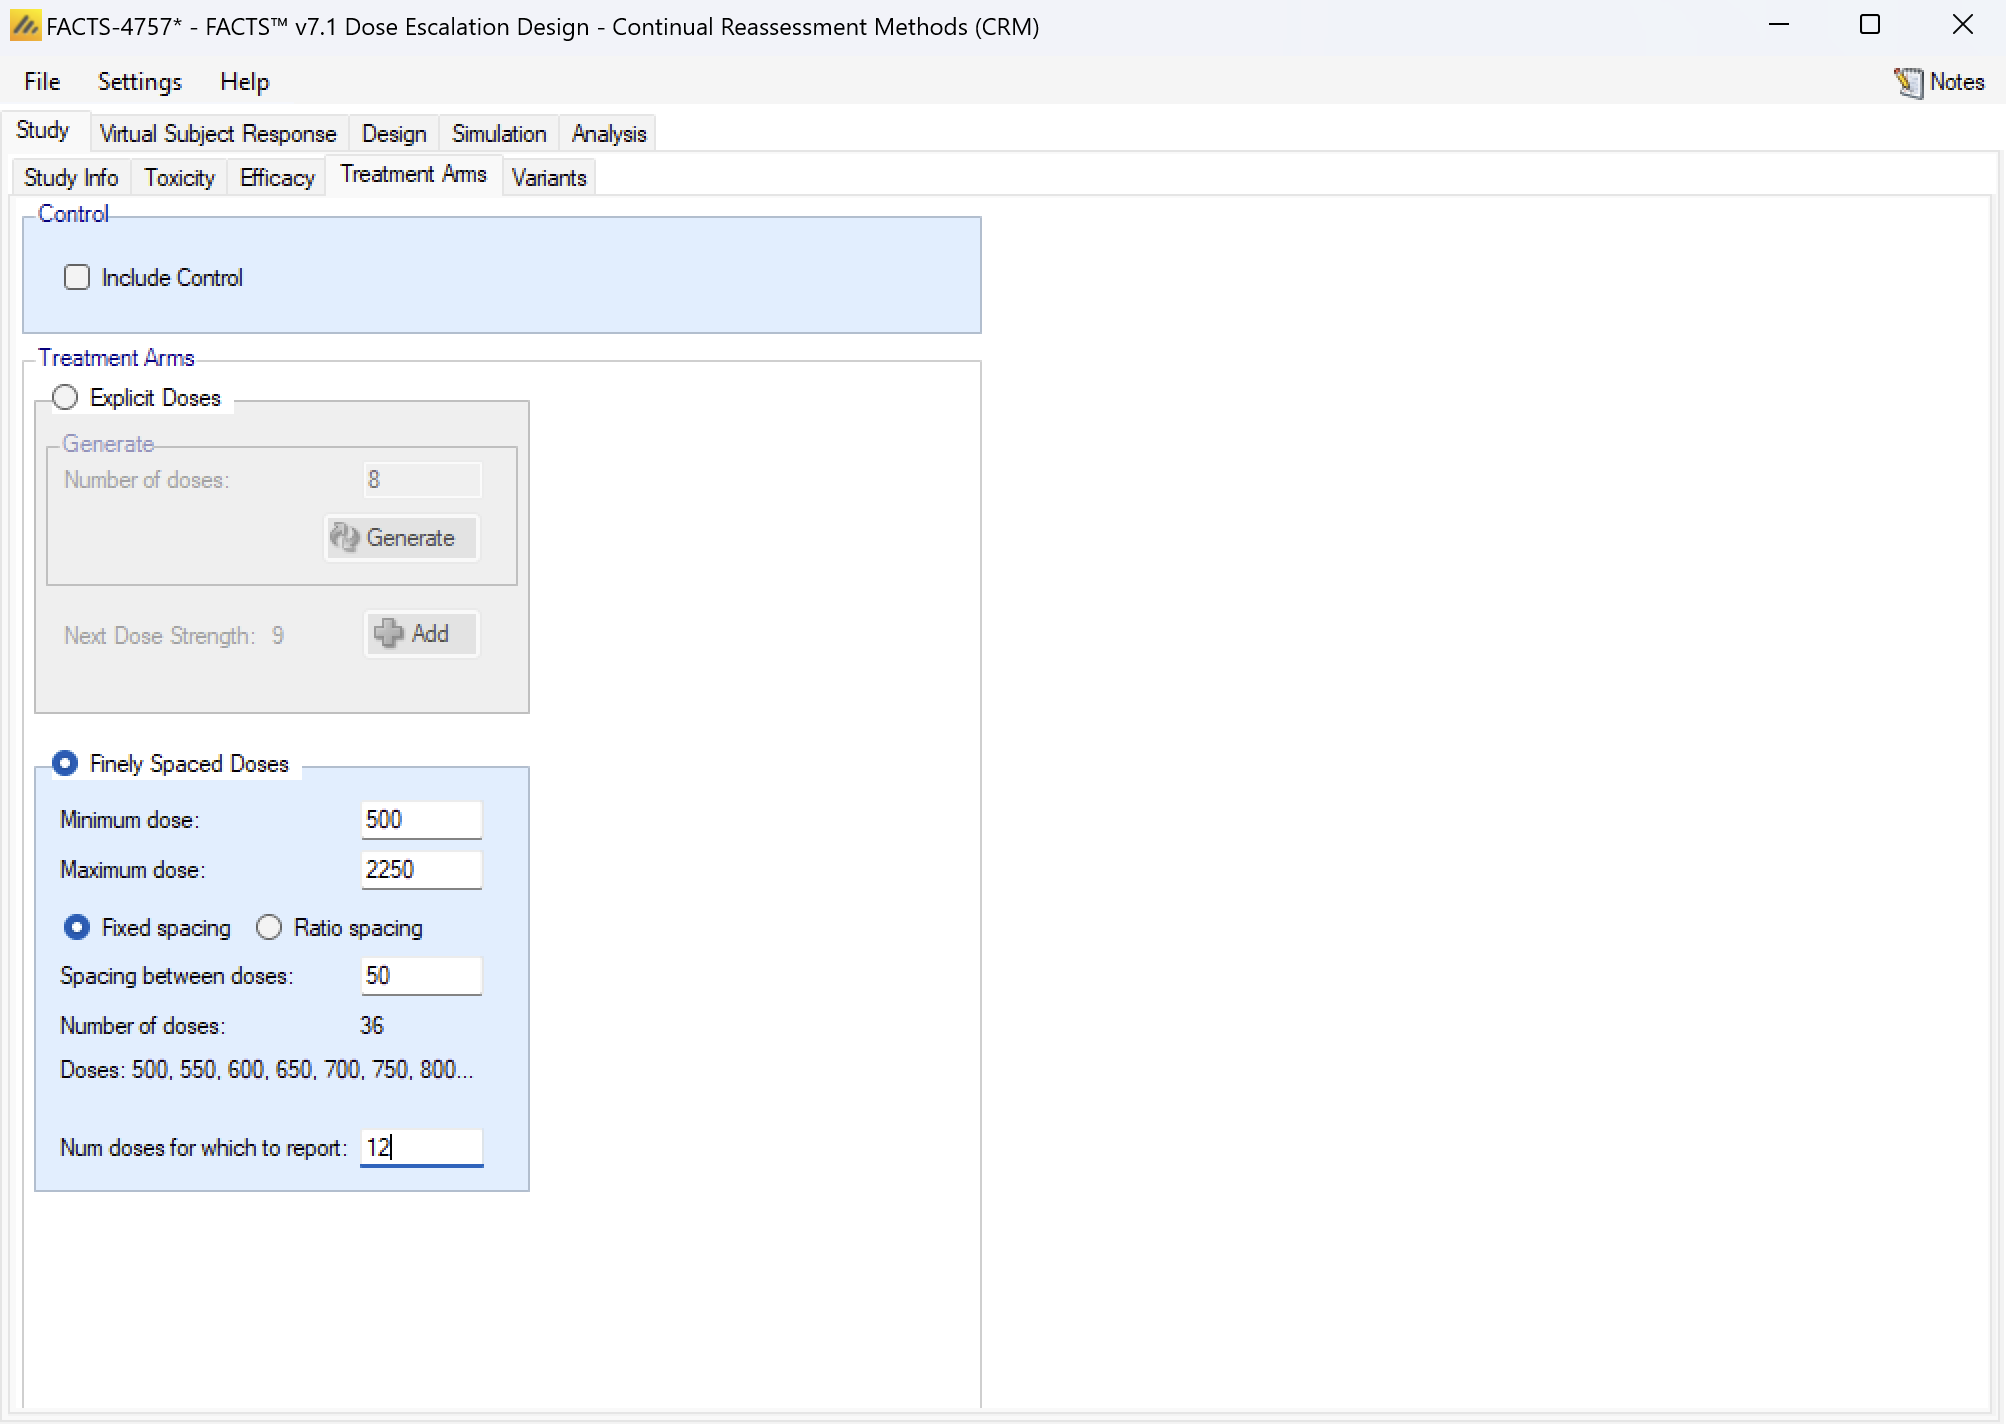Open the Variants sub-tab
Screen dimensions: 2006x1426
coord(548,178)
